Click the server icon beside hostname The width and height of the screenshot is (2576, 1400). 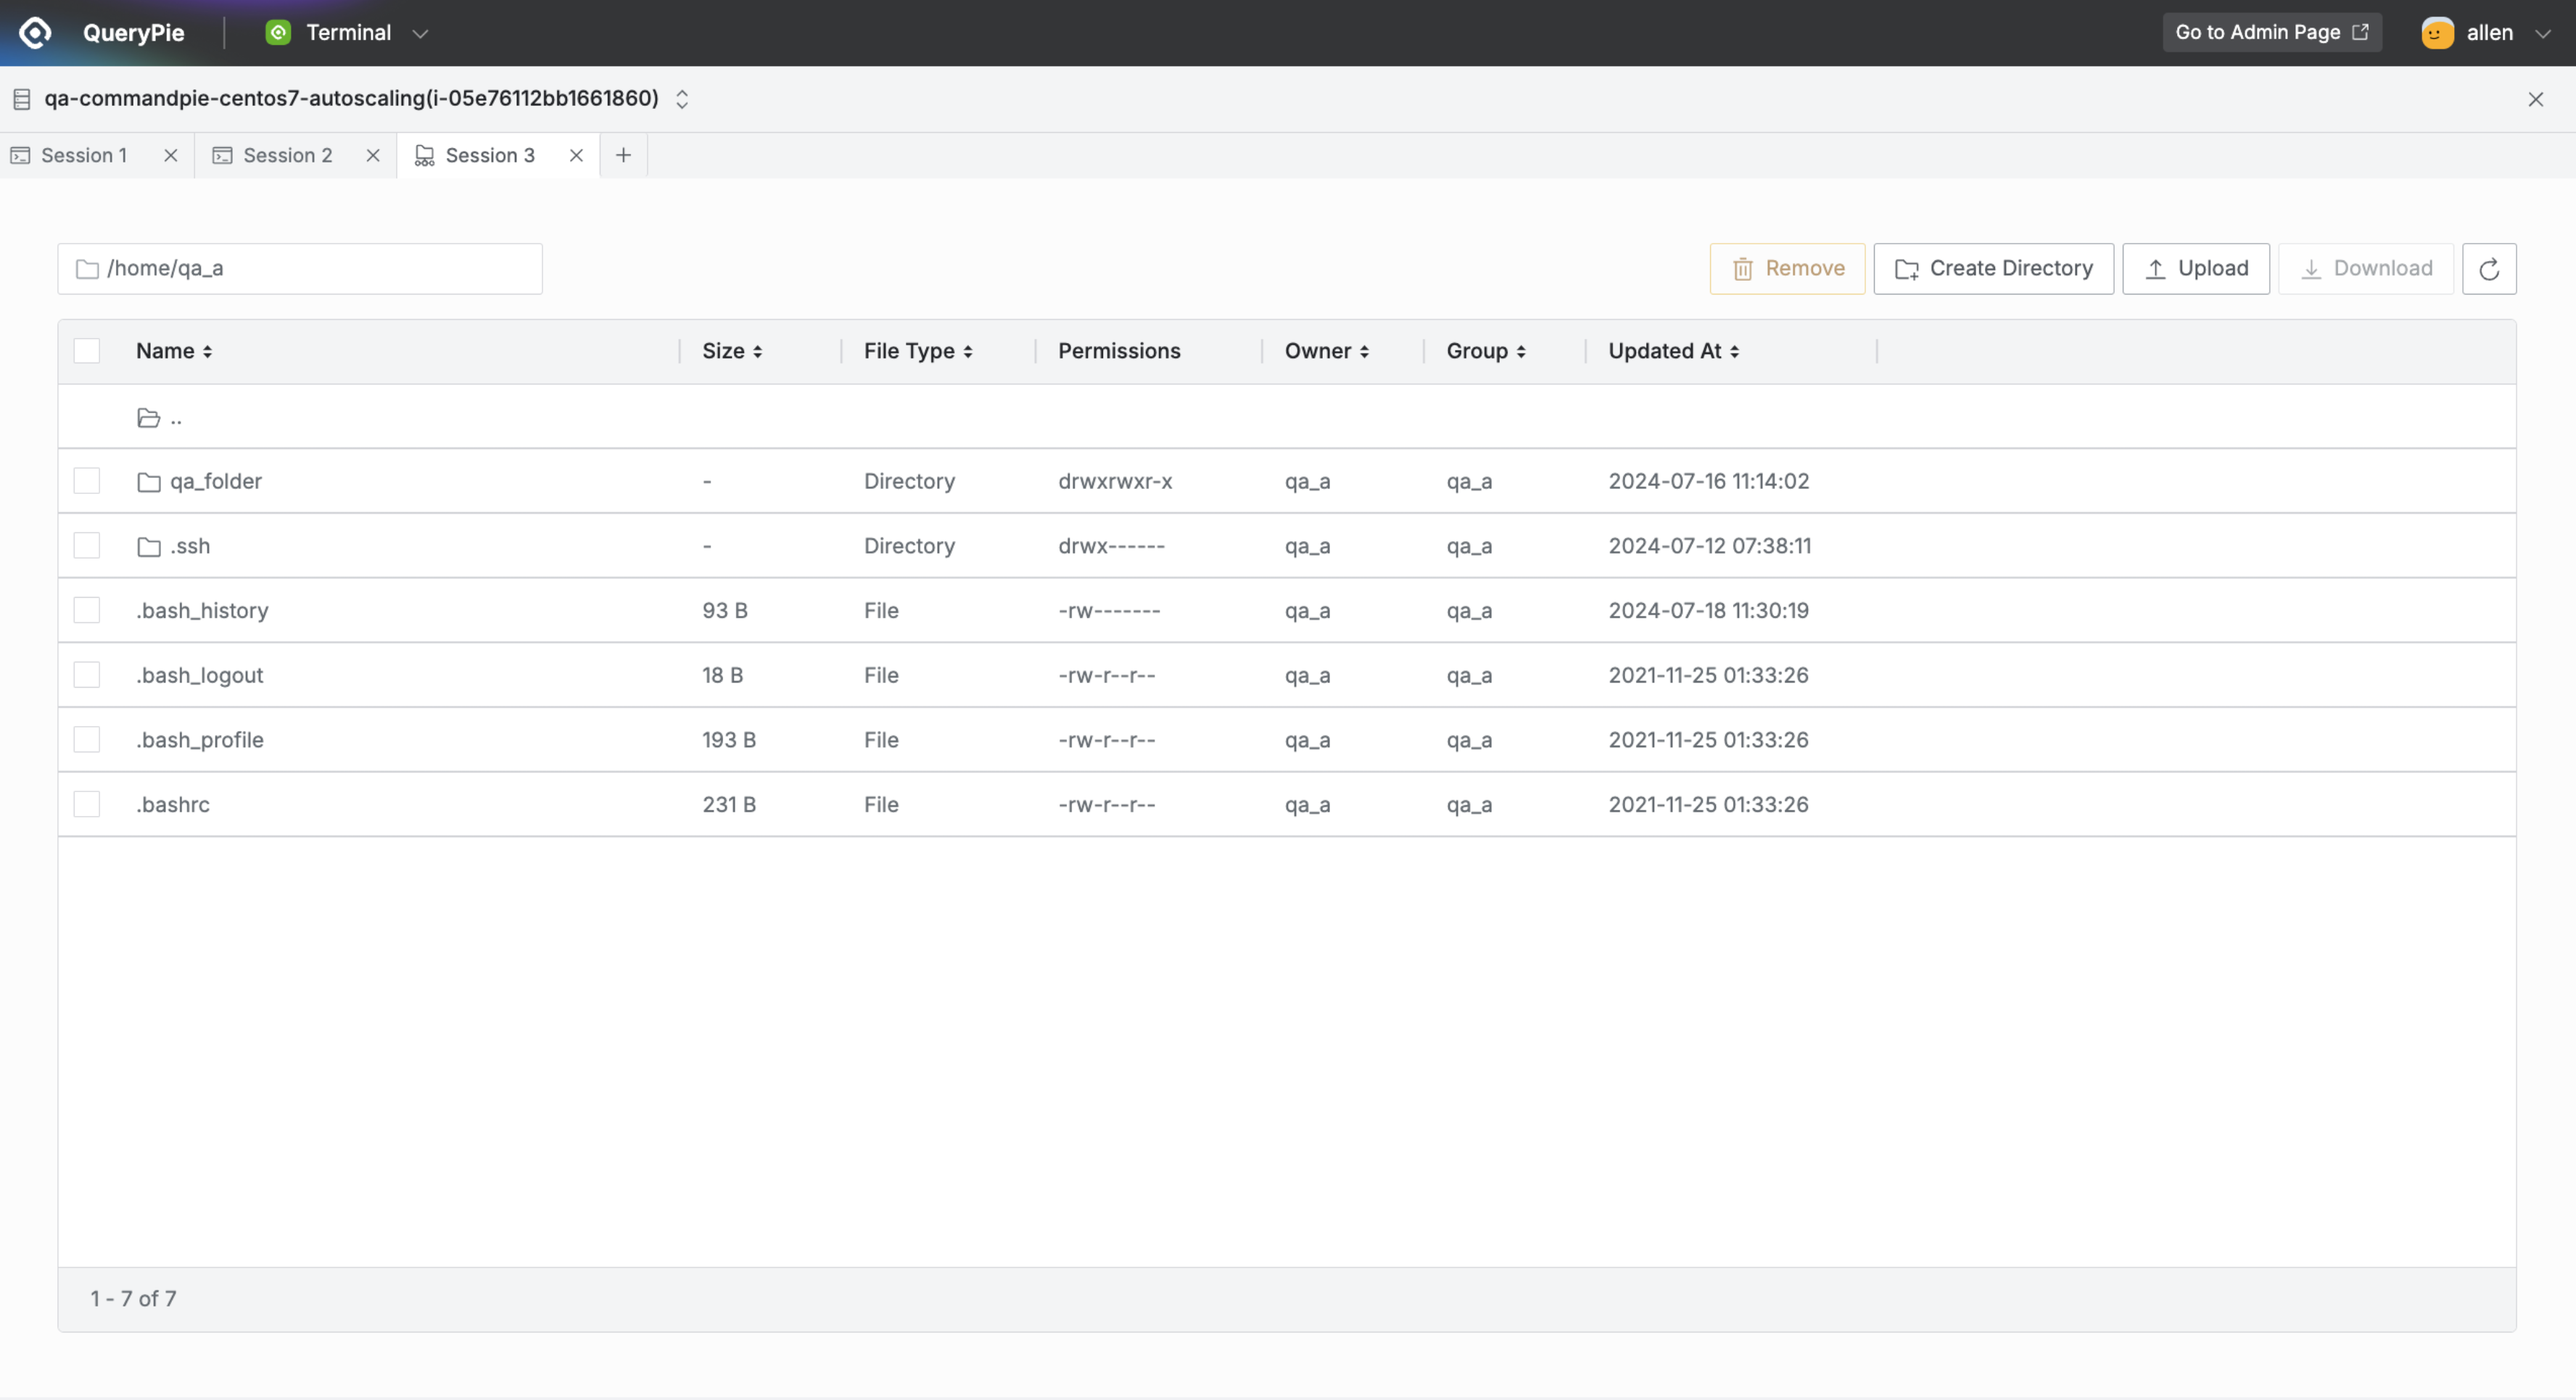tap(21, 98)
